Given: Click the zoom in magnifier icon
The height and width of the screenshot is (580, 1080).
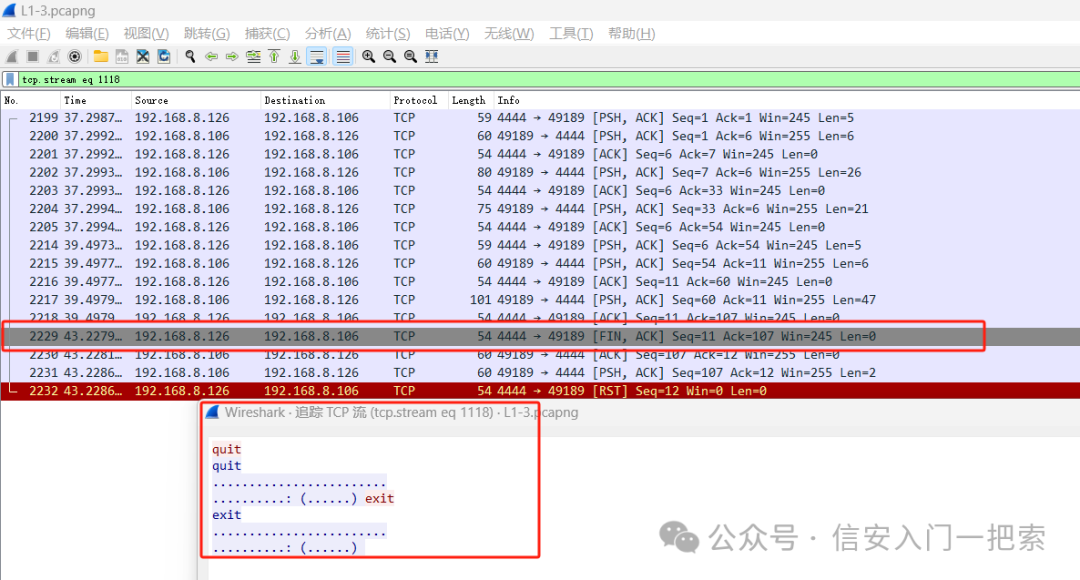Looking at the screenshot, I should (x=368, y=56).
